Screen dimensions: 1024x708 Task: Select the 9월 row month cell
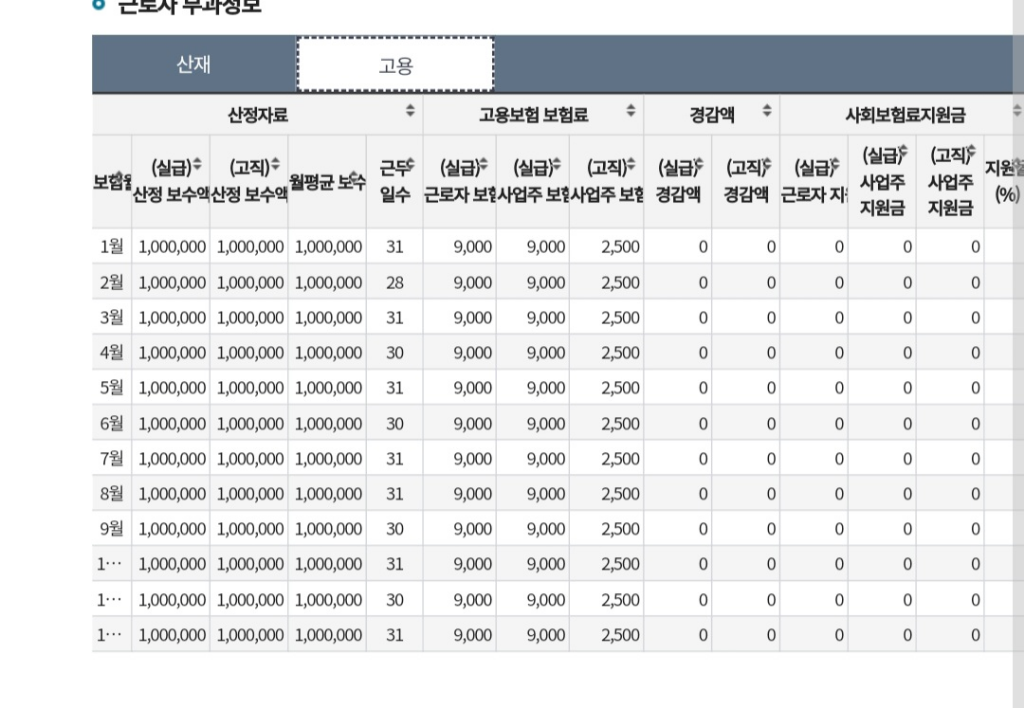pyautogui.click(x=112, y=529)
